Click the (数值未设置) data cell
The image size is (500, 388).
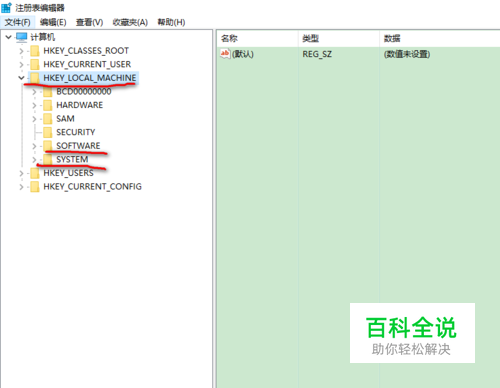[407, 54]
